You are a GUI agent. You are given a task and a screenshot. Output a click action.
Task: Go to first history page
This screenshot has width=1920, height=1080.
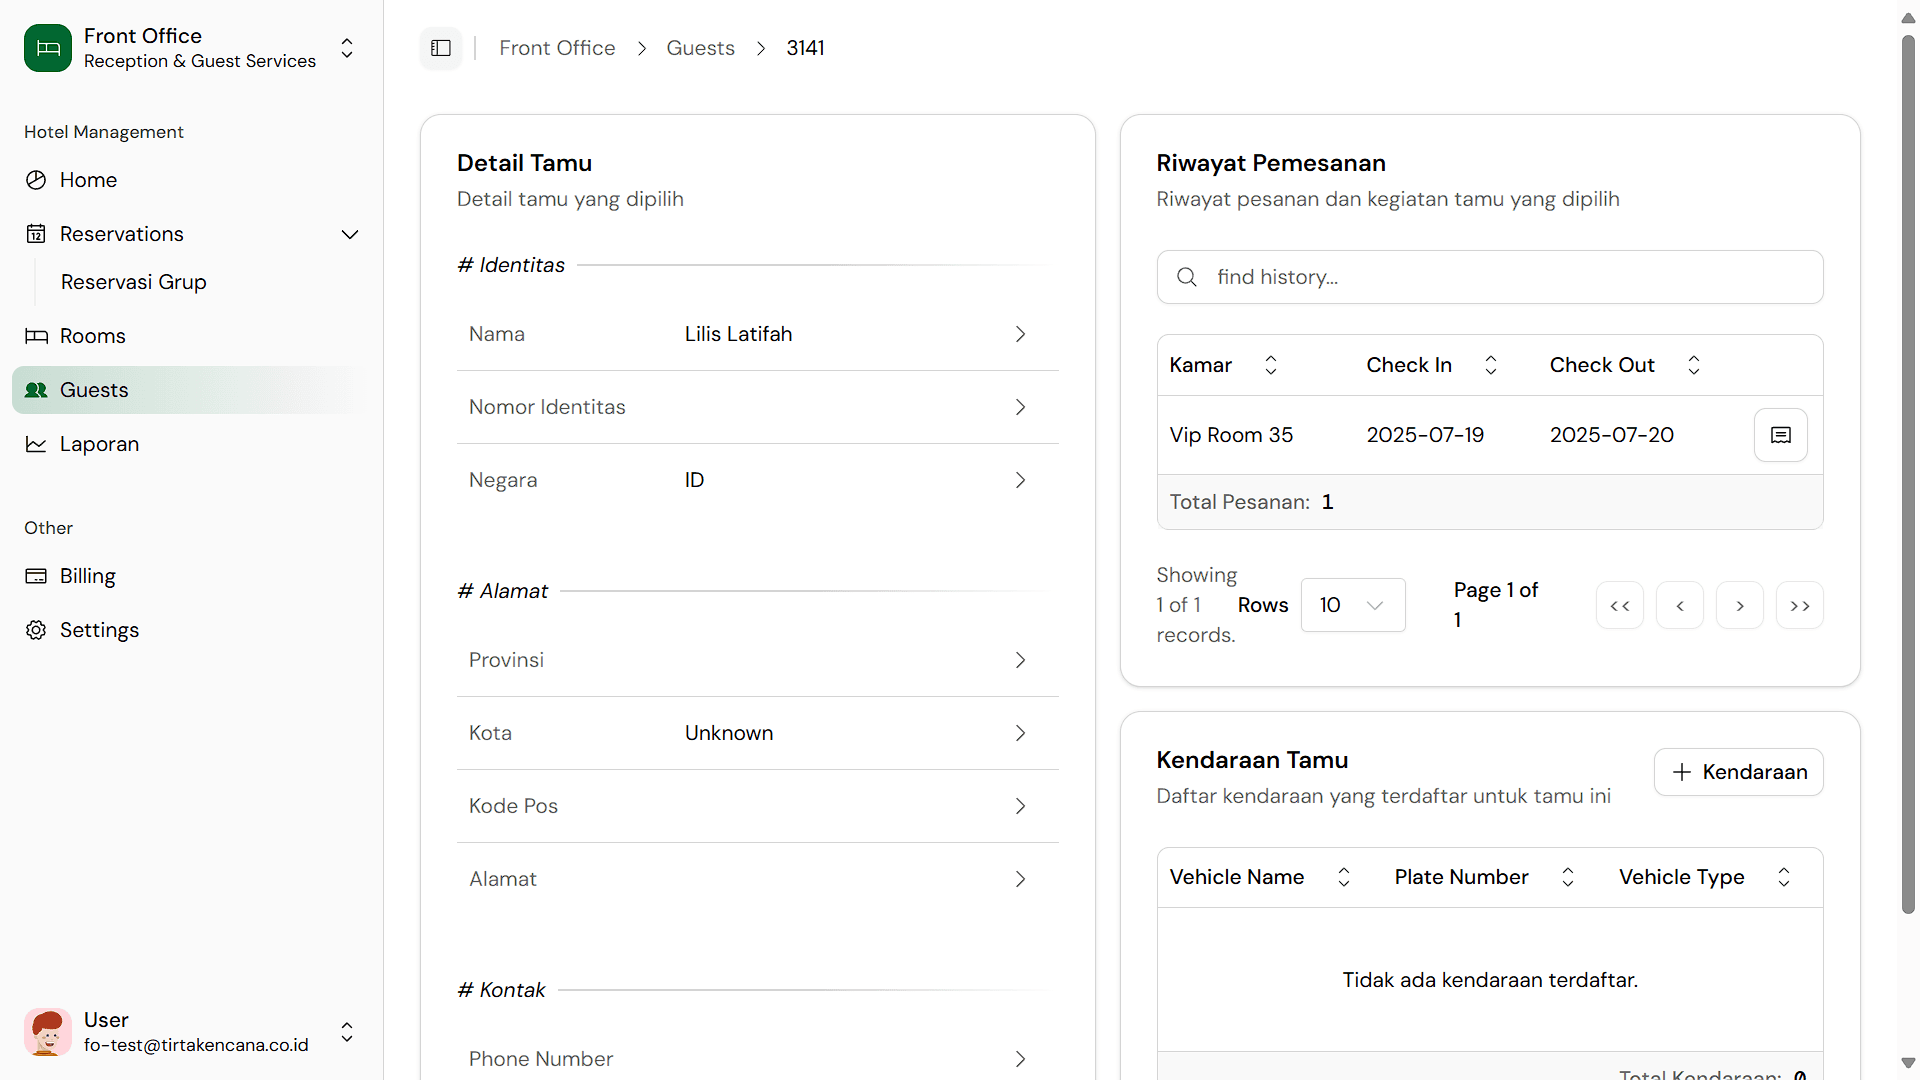[1619, 606]
